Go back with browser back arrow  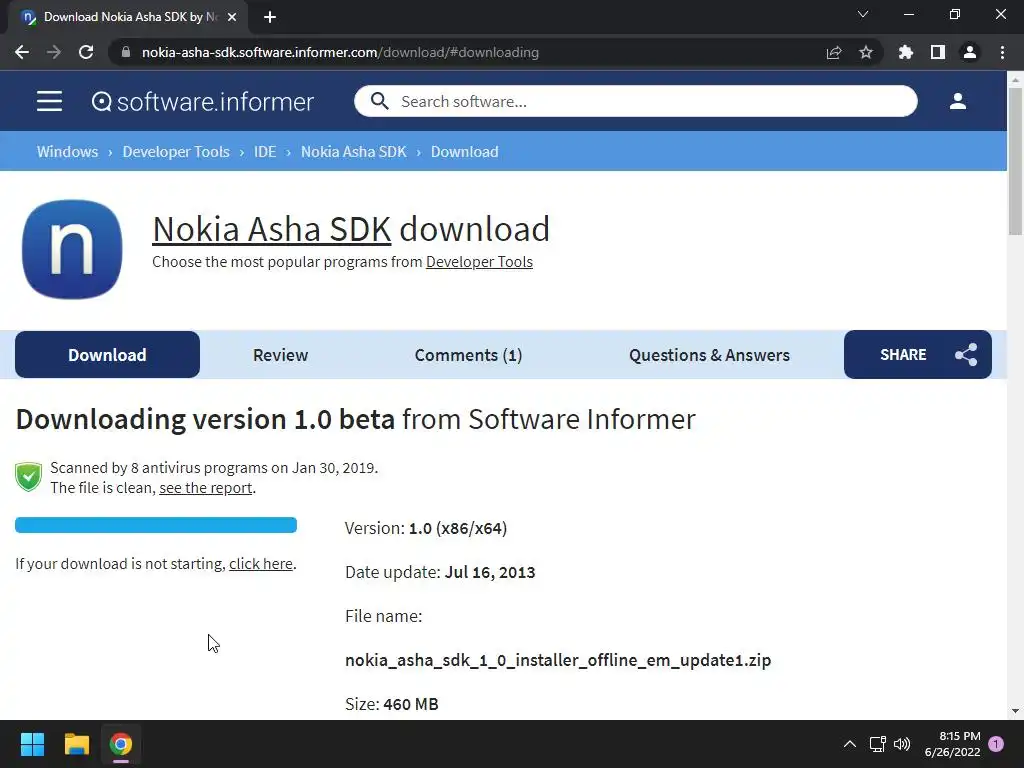click(x=22, y=52)
